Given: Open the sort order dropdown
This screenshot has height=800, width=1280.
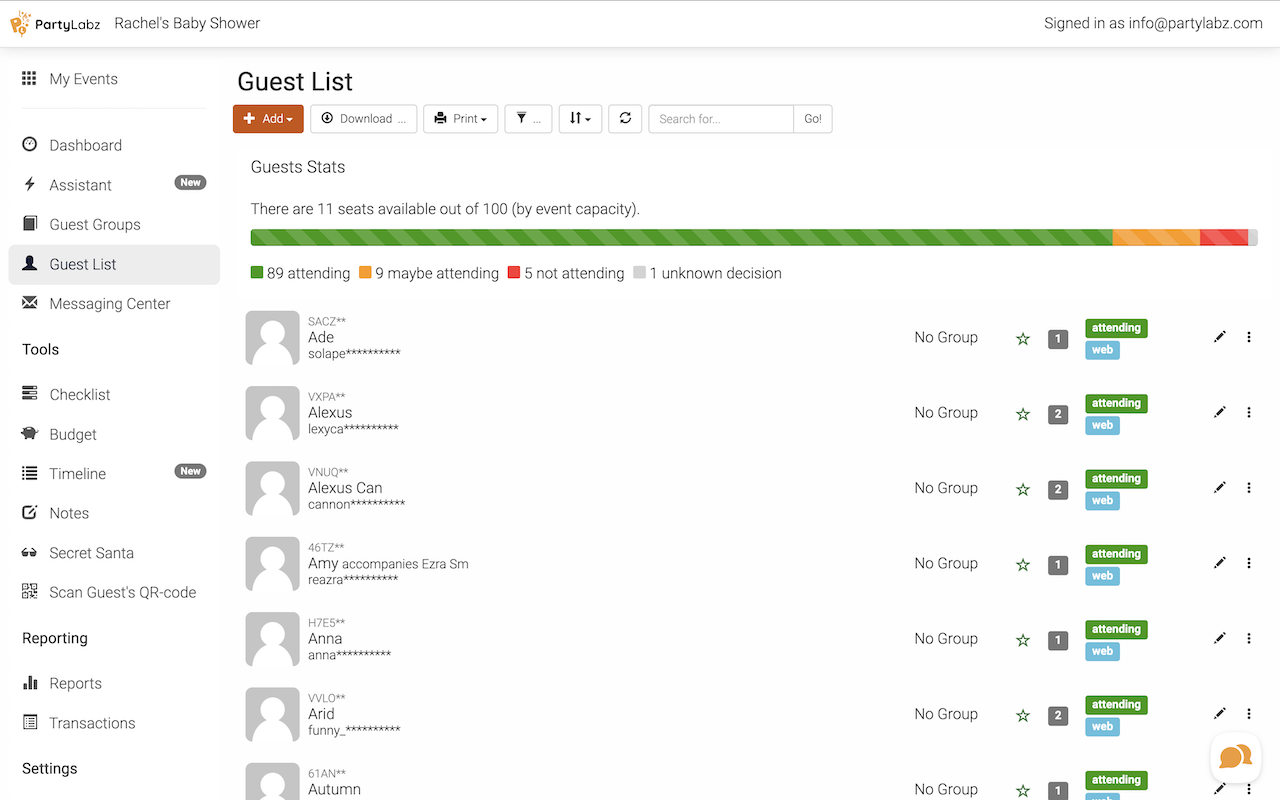Looking at the screenshot, I should point(580,118).
